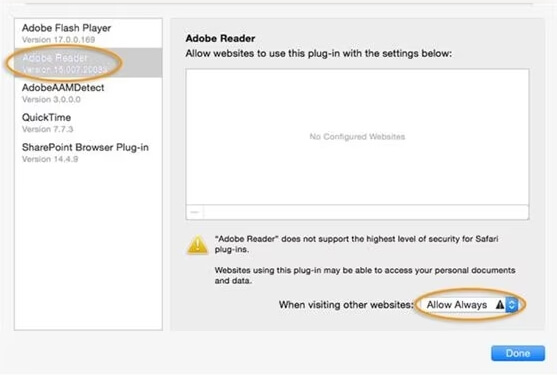Select the Adobe Reader plug-in row
Image resolution: width=557 pixels, height=375 pixels.
[x=88, y=63]
